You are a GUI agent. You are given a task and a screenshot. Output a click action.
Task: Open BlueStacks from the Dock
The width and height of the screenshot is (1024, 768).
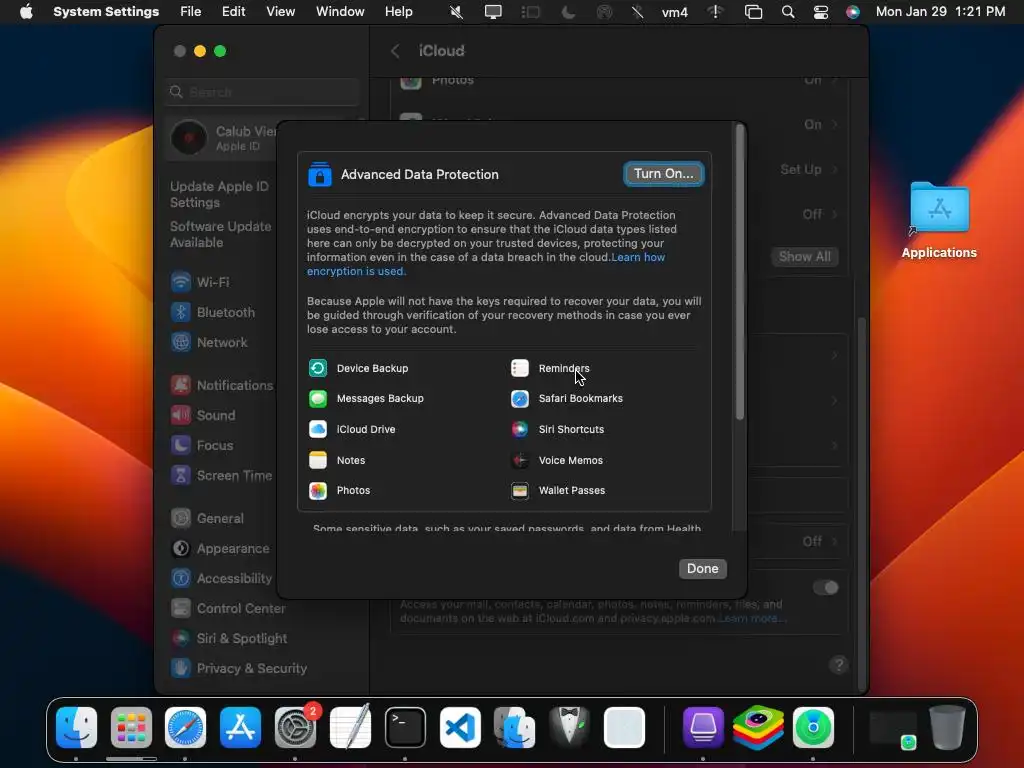pos(758,727)
